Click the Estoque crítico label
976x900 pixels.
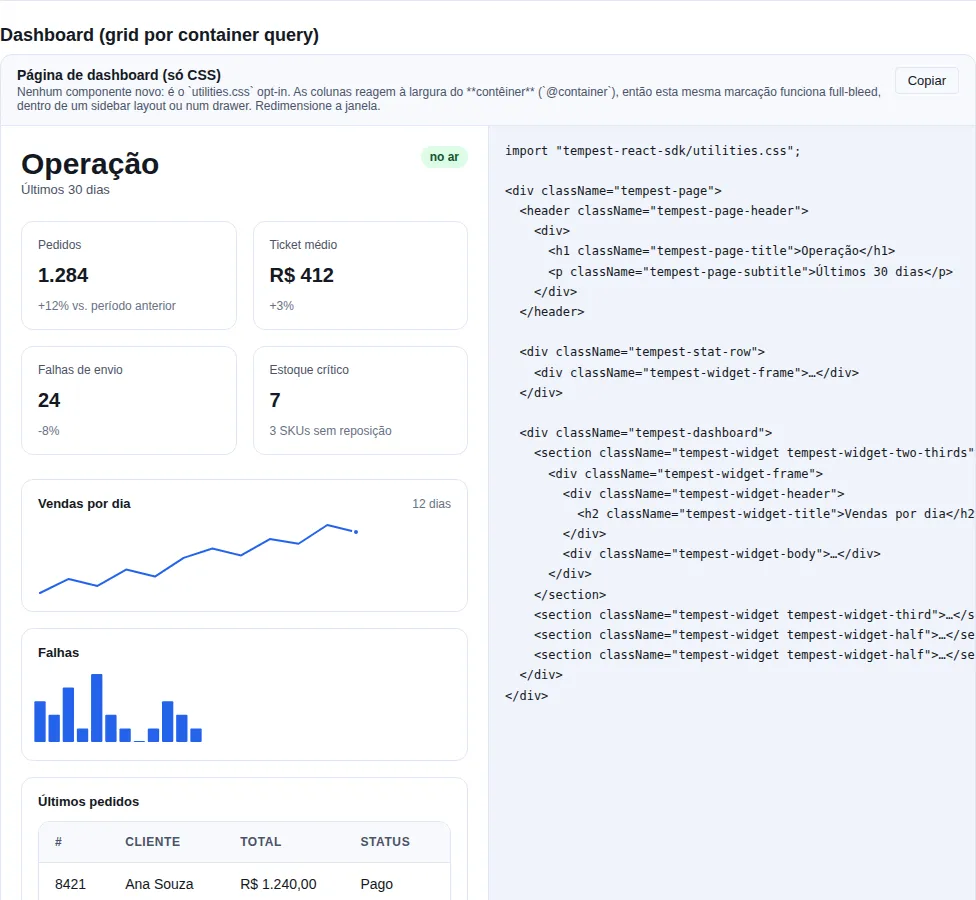coord(309,370)
